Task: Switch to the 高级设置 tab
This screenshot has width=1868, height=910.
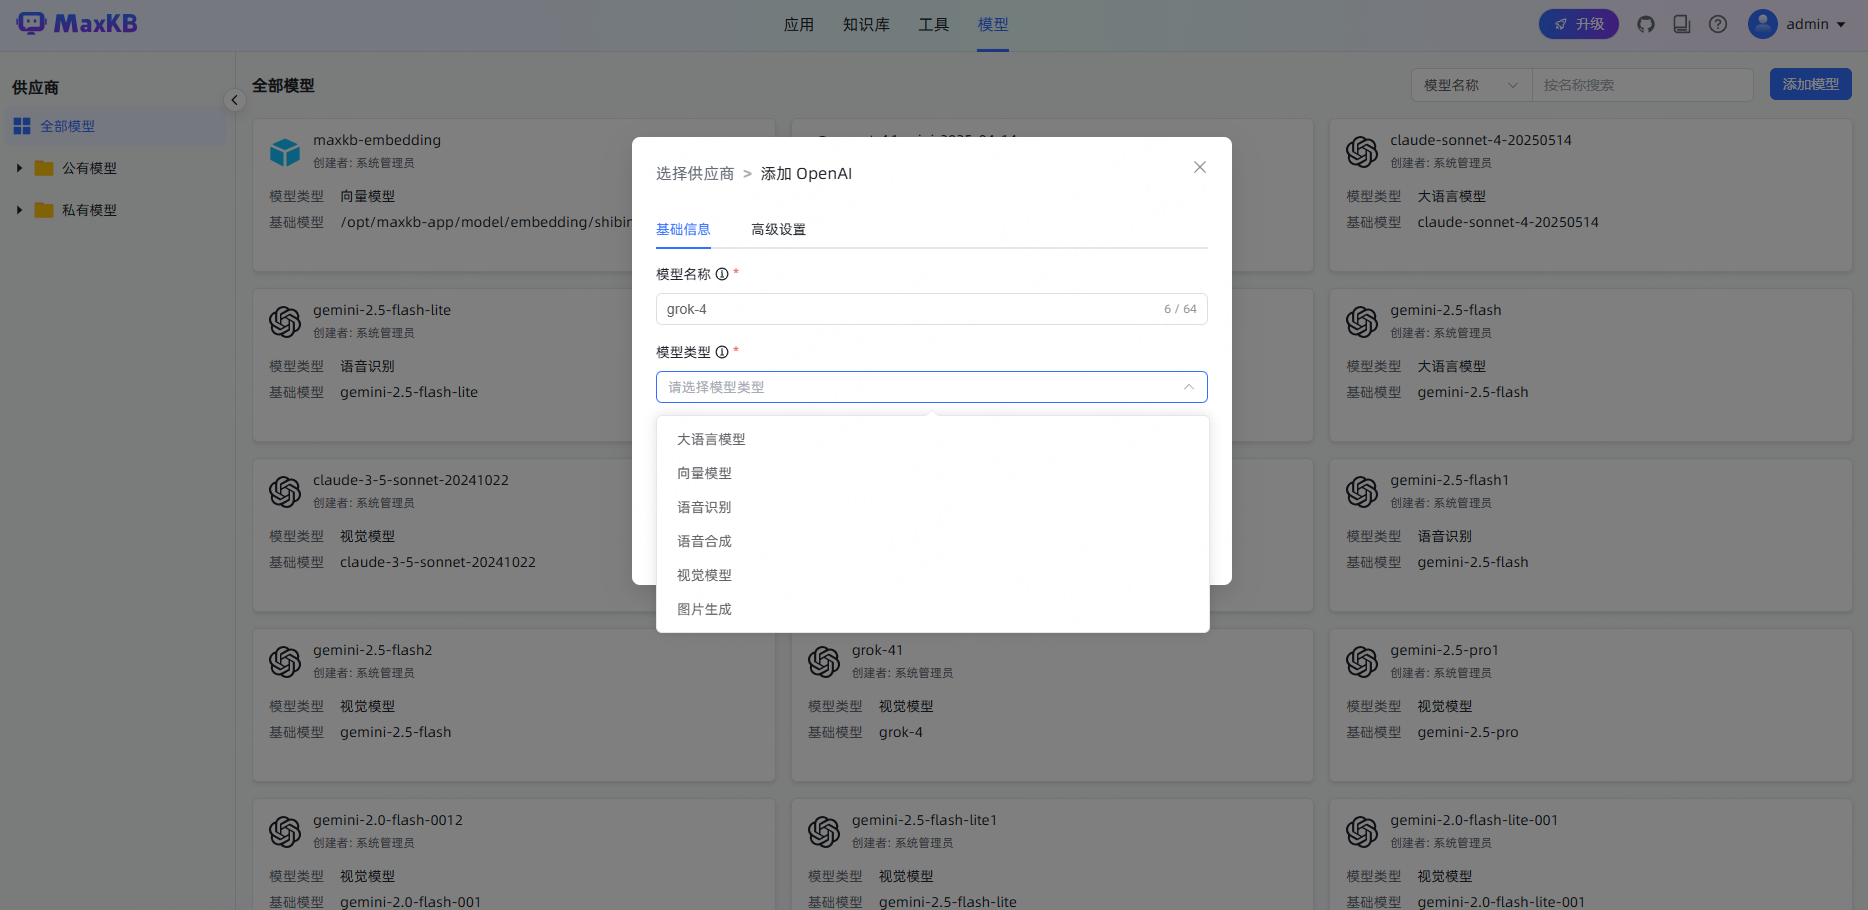Action: [x=778, y=230]
